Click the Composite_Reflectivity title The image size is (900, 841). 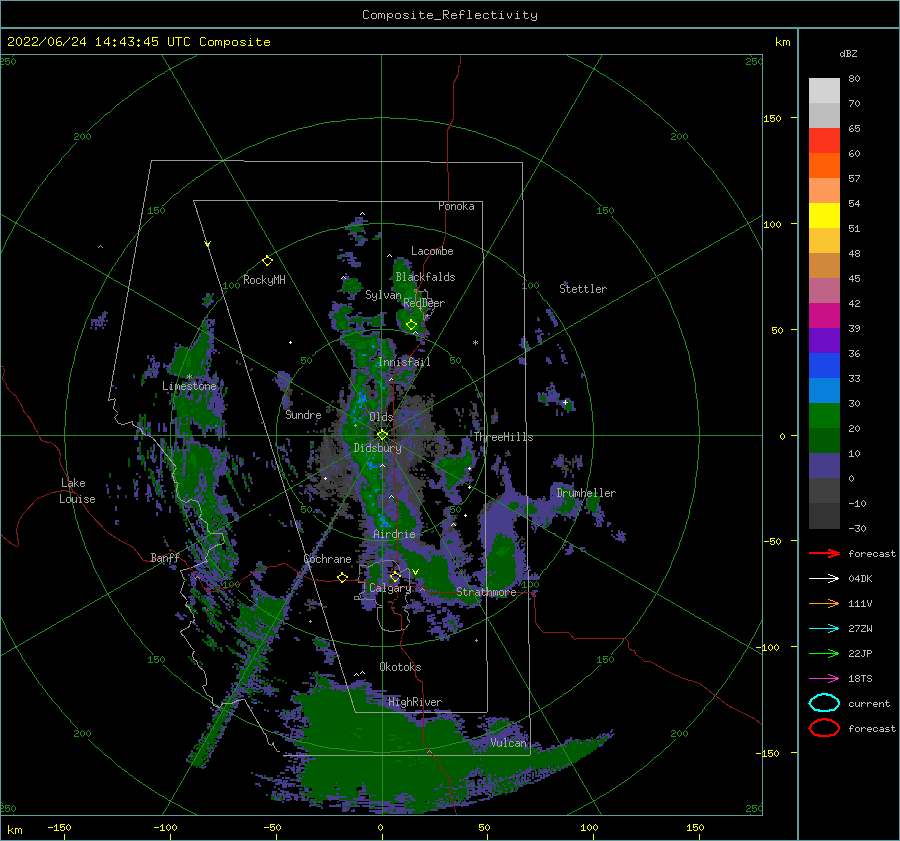pos(450,15)
